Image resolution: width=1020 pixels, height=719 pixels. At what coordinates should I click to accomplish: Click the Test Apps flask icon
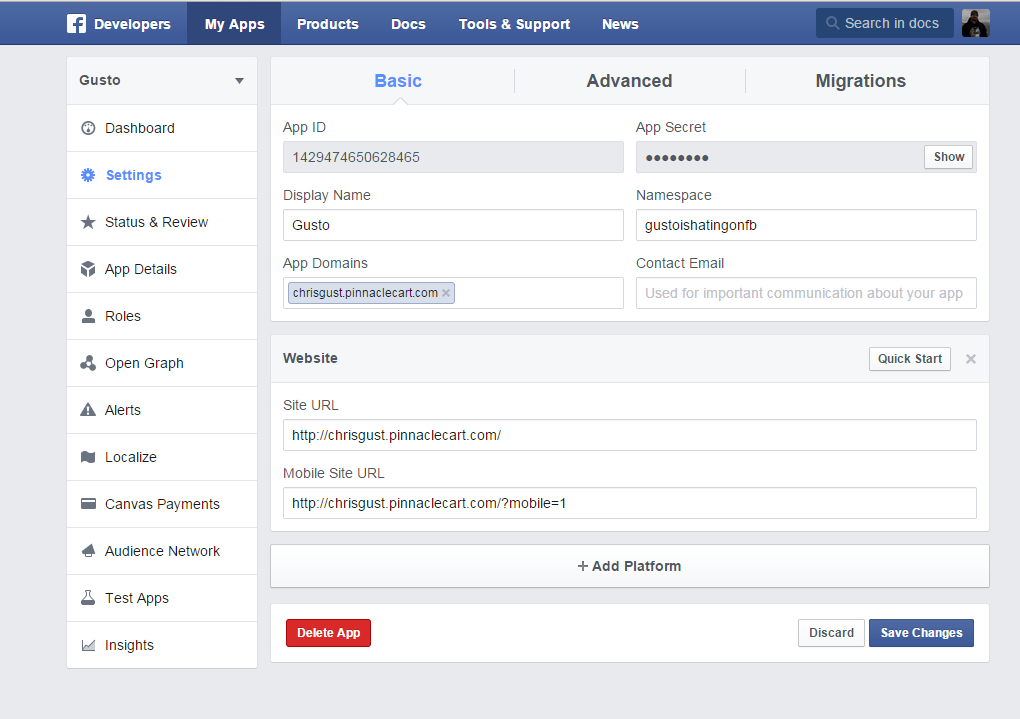click(x=88, y=598)
